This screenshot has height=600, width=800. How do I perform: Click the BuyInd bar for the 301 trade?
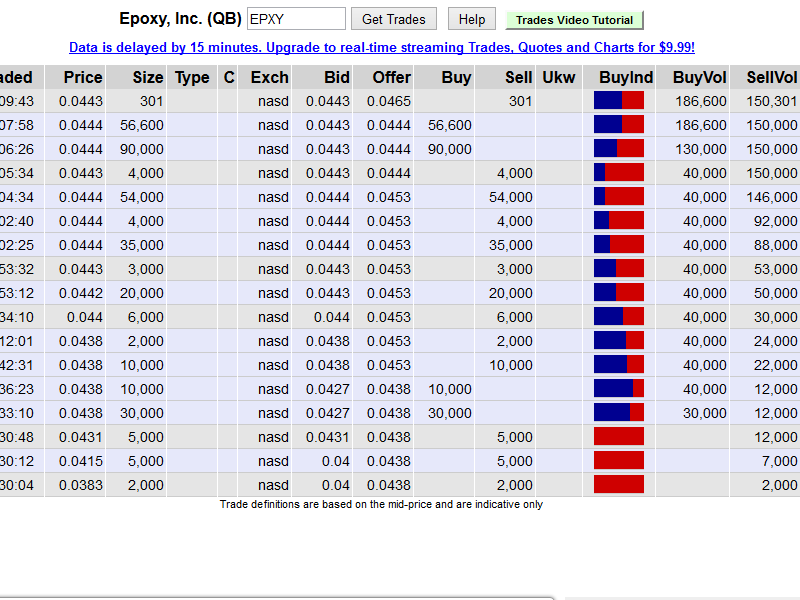[x=619, y=101]
